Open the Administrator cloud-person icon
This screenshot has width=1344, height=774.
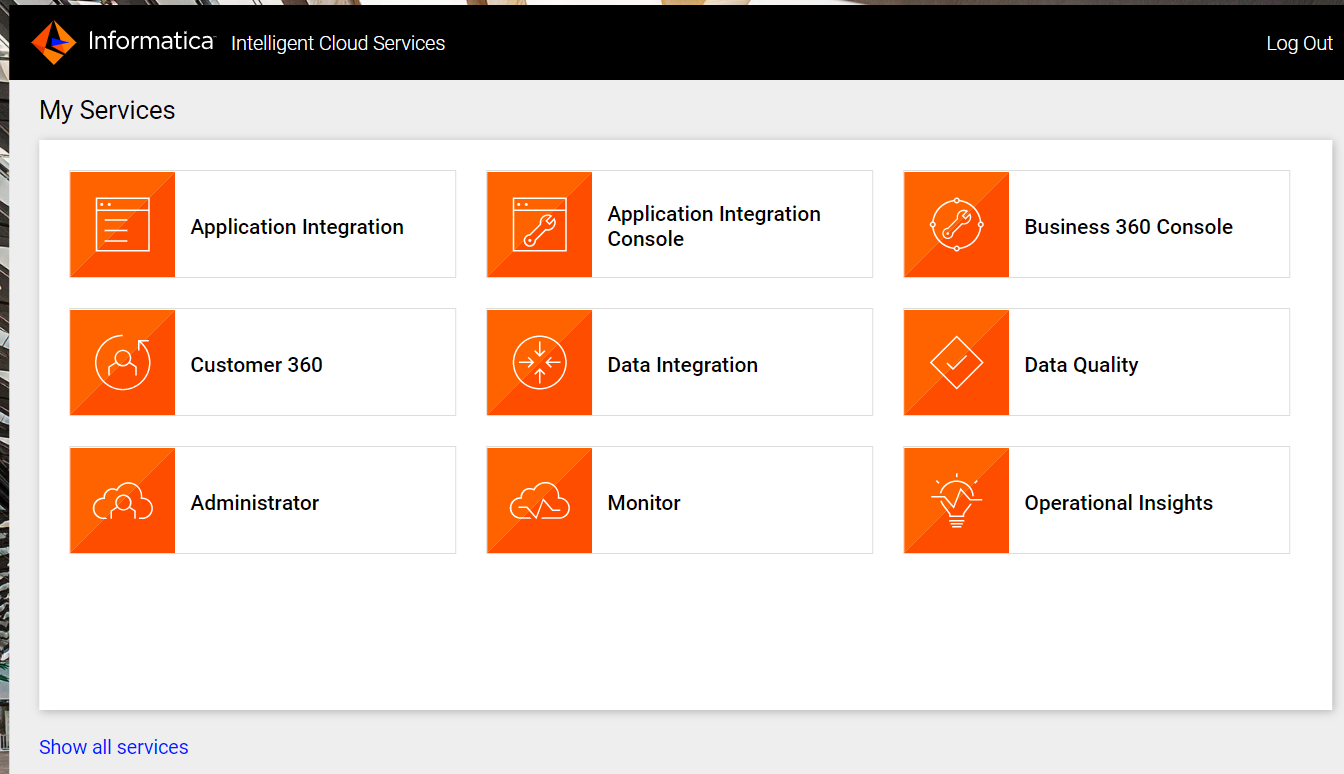pos(123,500)
